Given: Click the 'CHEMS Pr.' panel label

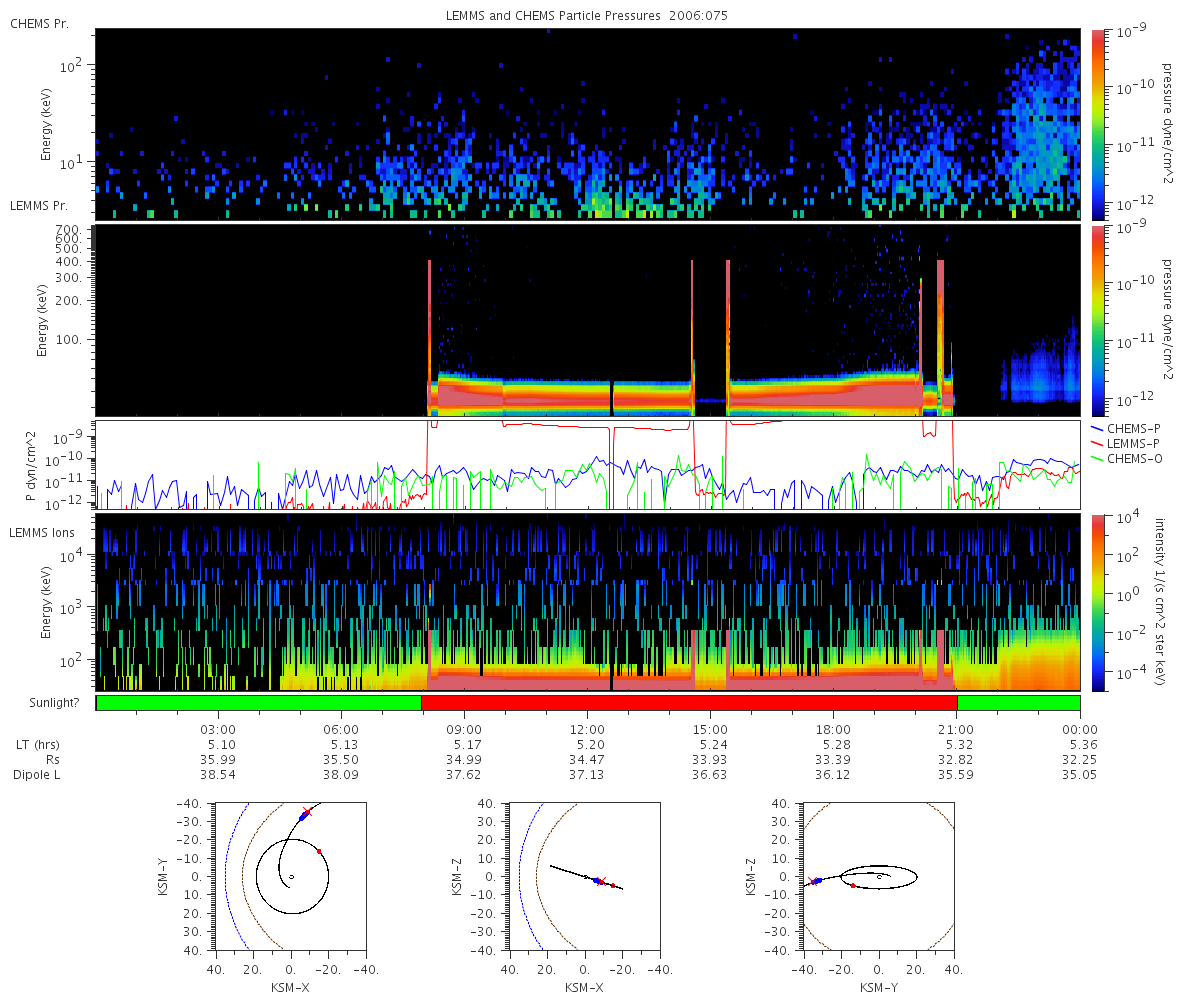Looking at the screenshot, I should tap(39, 24).
